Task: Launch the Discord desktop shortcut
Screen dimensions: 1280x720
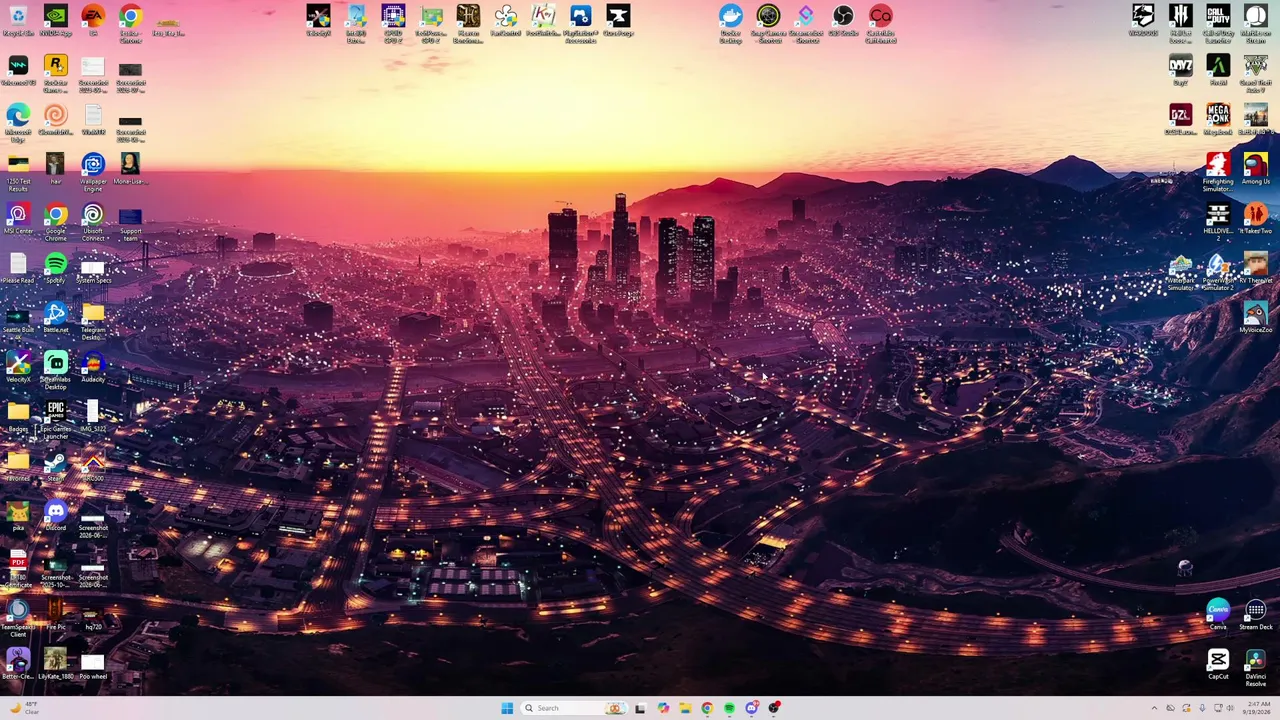Action: (x=55, y=516)
